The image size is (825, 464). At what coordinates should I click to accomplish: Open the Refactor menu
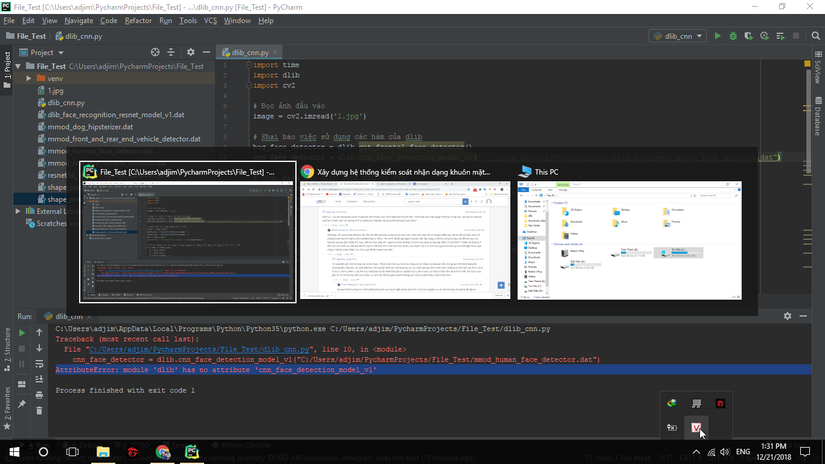tap(138, 20)
